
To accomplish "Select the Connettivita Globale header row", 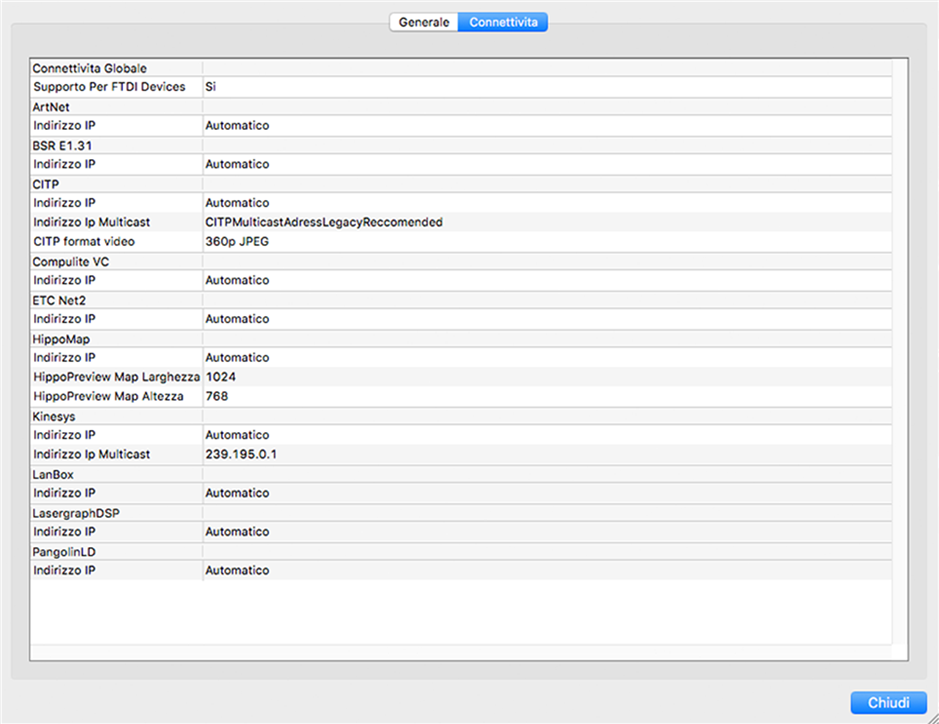I will [461, 68].
